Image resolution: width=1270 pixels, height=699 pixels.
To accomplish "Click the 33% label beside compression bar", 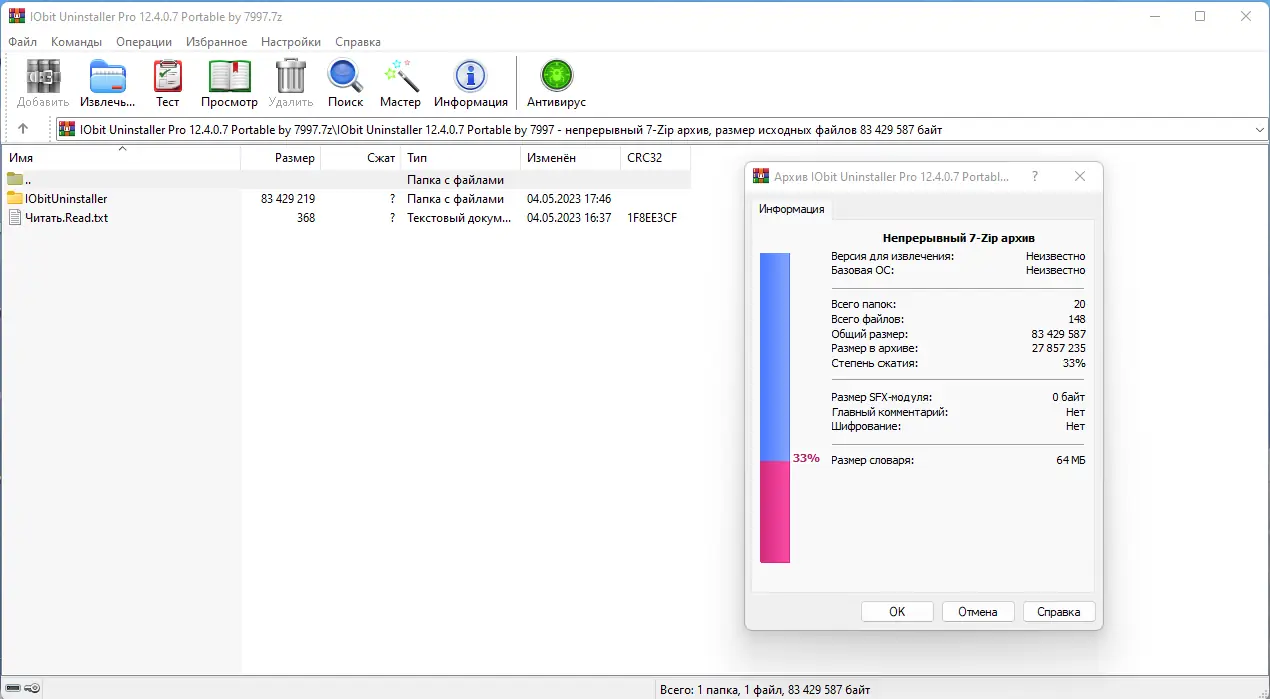I will pyautogui.click(x=806, y=458).
